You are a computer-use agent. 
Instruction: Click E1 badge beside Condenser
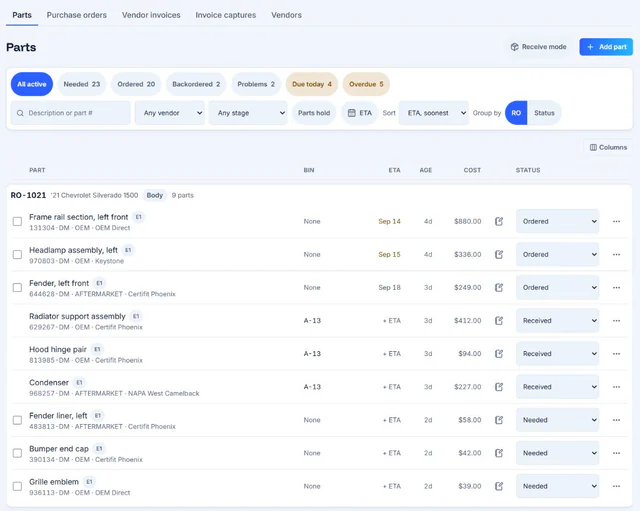pyautogui.click(x=79, y=382)
